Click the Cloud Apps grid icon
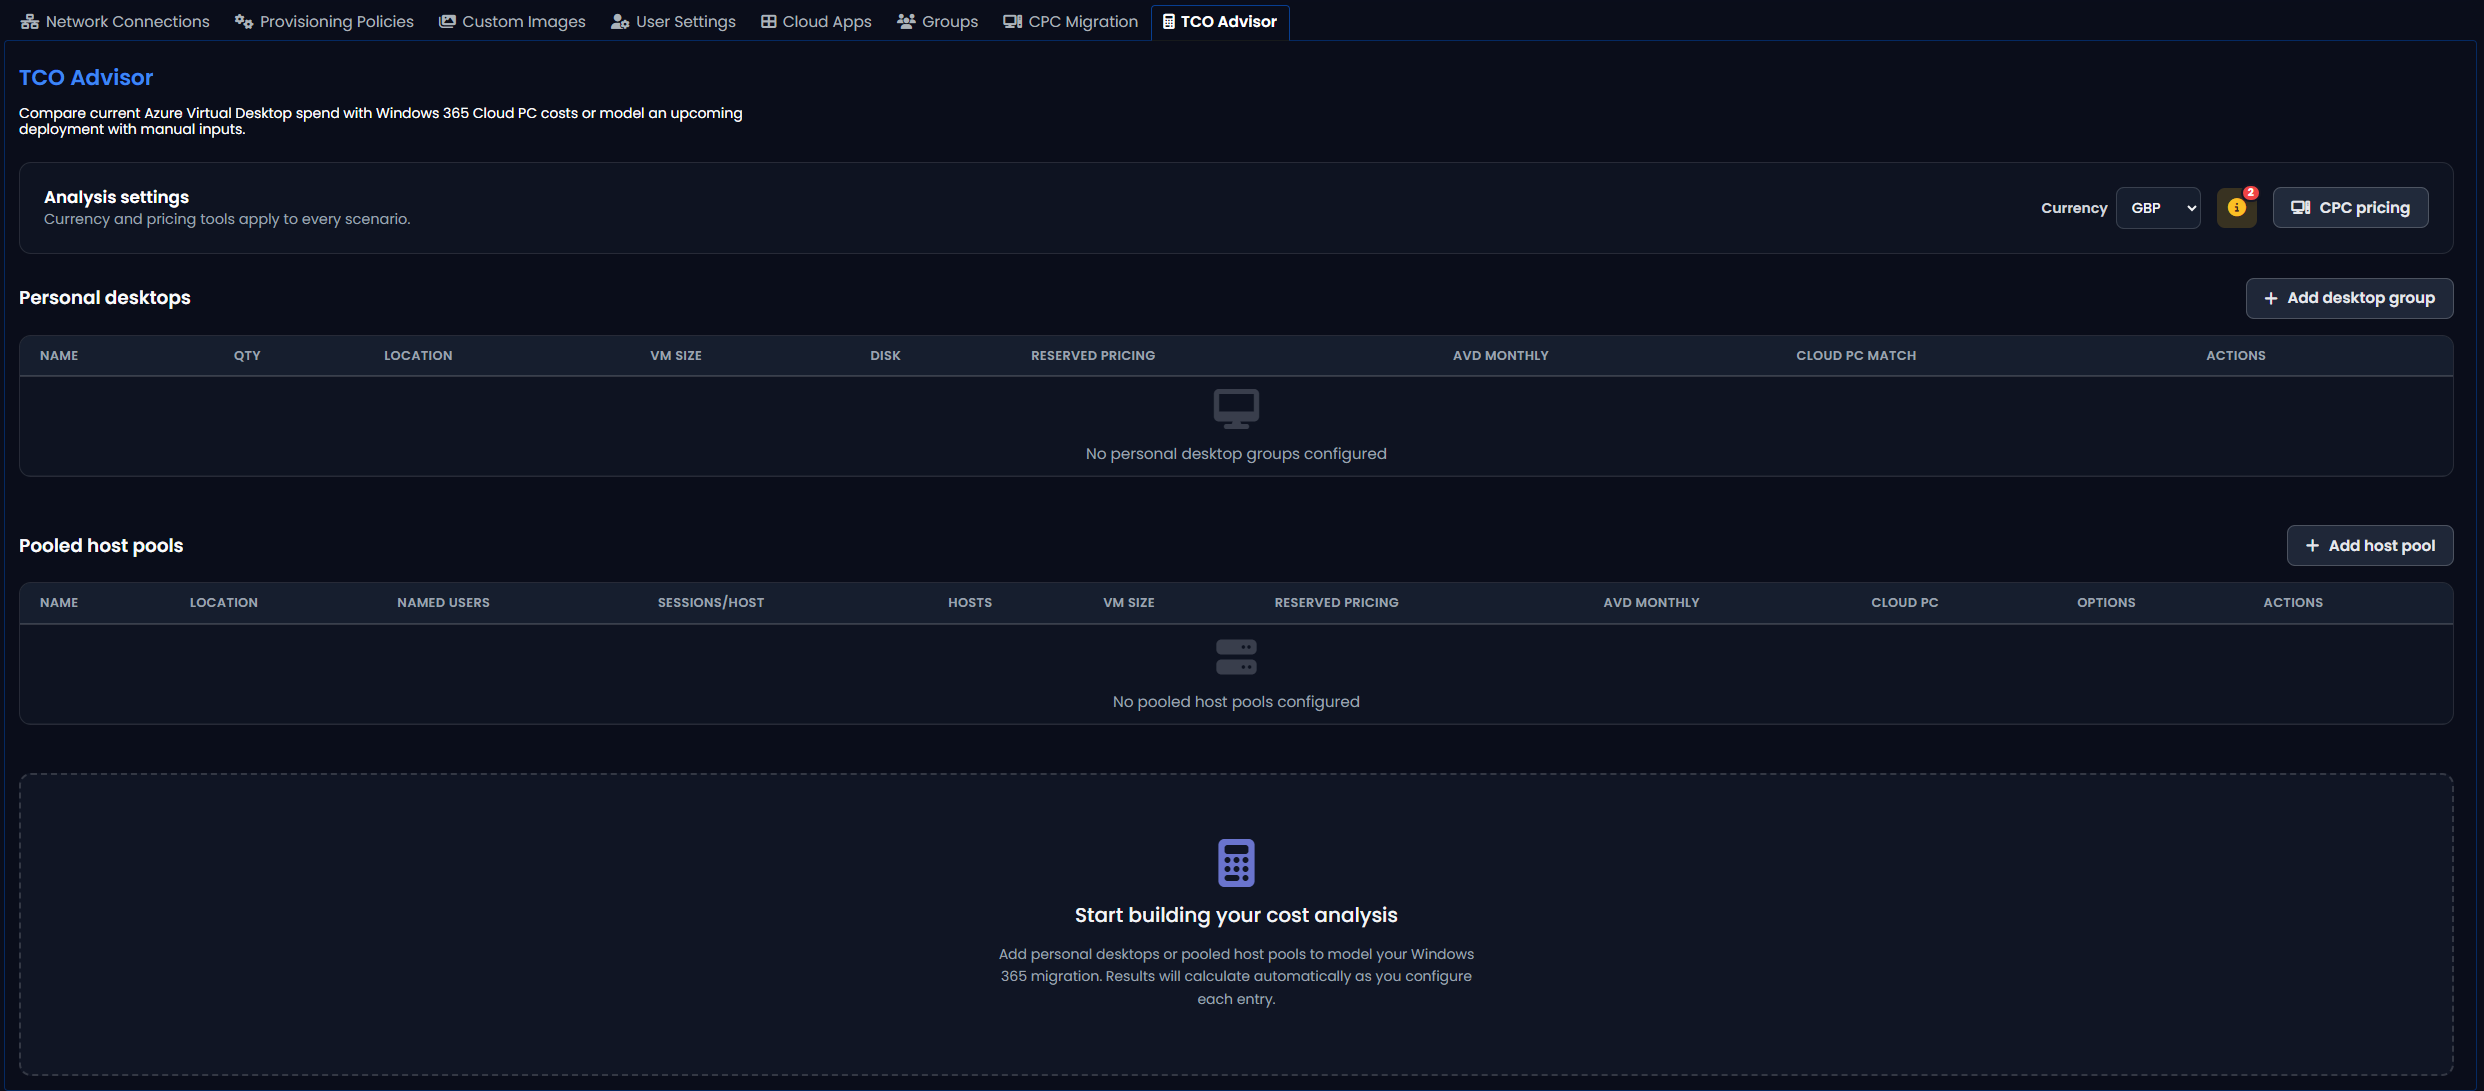 (x=768, y=21)
